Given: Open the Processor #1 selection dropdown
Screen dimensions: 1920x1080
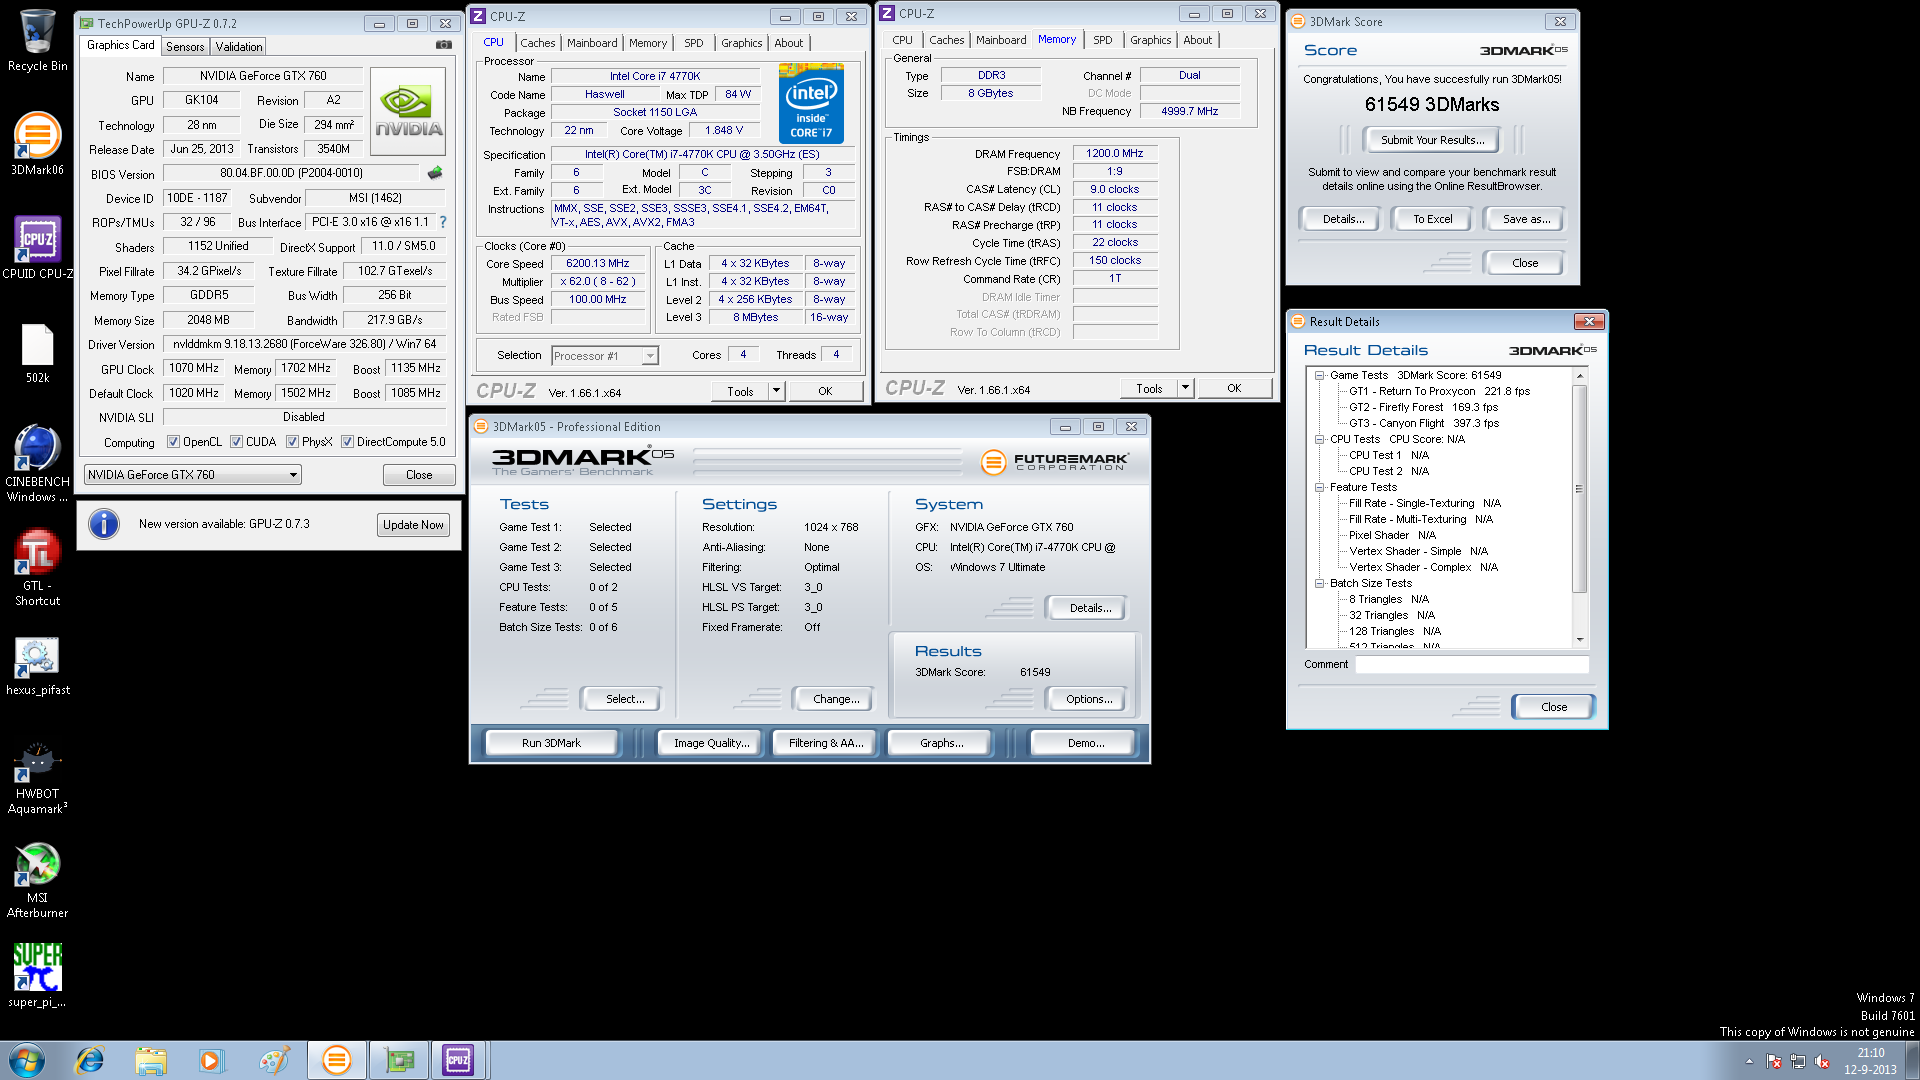Looking at the screenshot, I should point(605,356).
